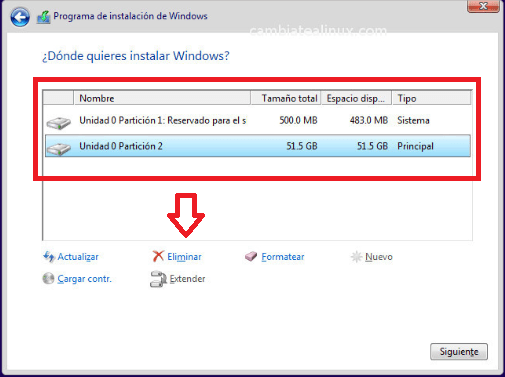Image resolution: width=505 pixels, height=377 pixels.
Task: Extend the partition with Extender link
Action: click(187, 279)
